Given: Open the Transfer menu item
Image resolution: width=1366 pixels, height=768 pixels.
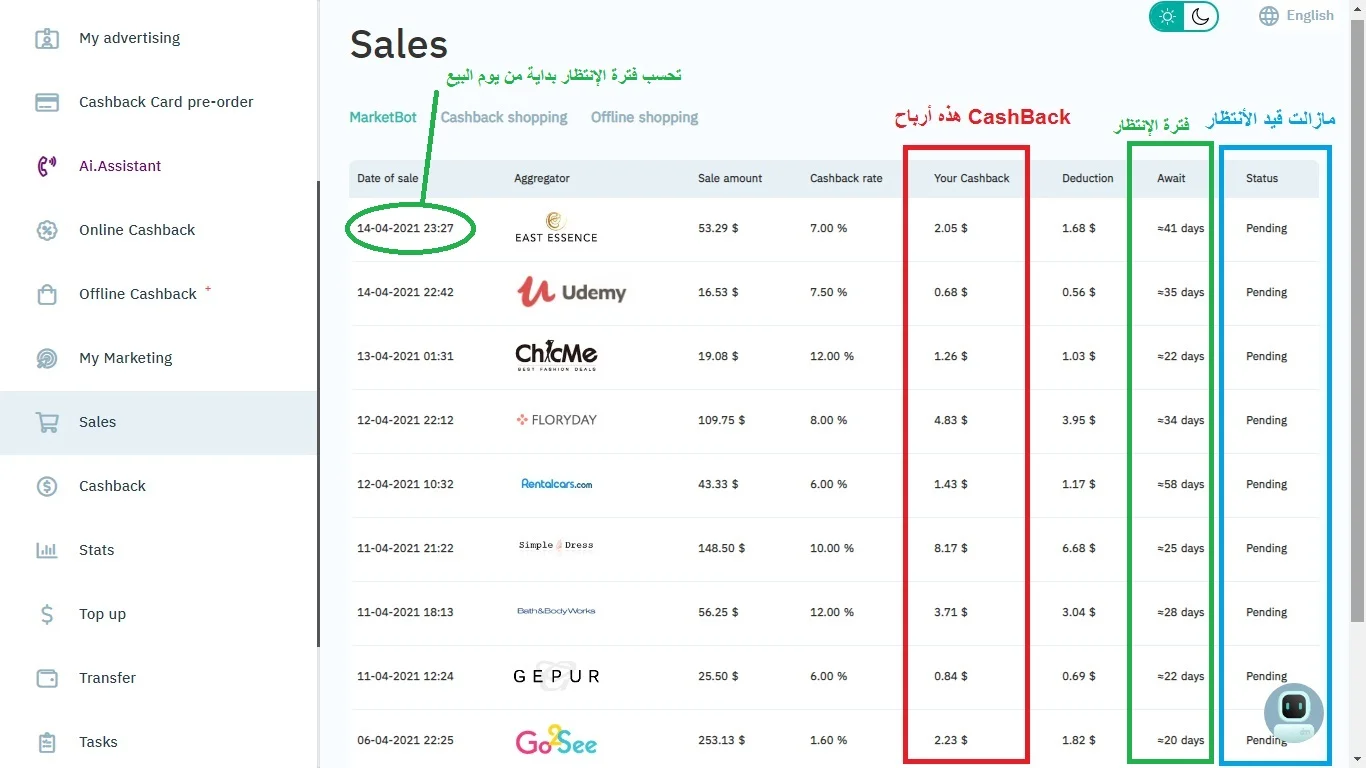Looking at the screenshot, I should (x=107, y=678).
